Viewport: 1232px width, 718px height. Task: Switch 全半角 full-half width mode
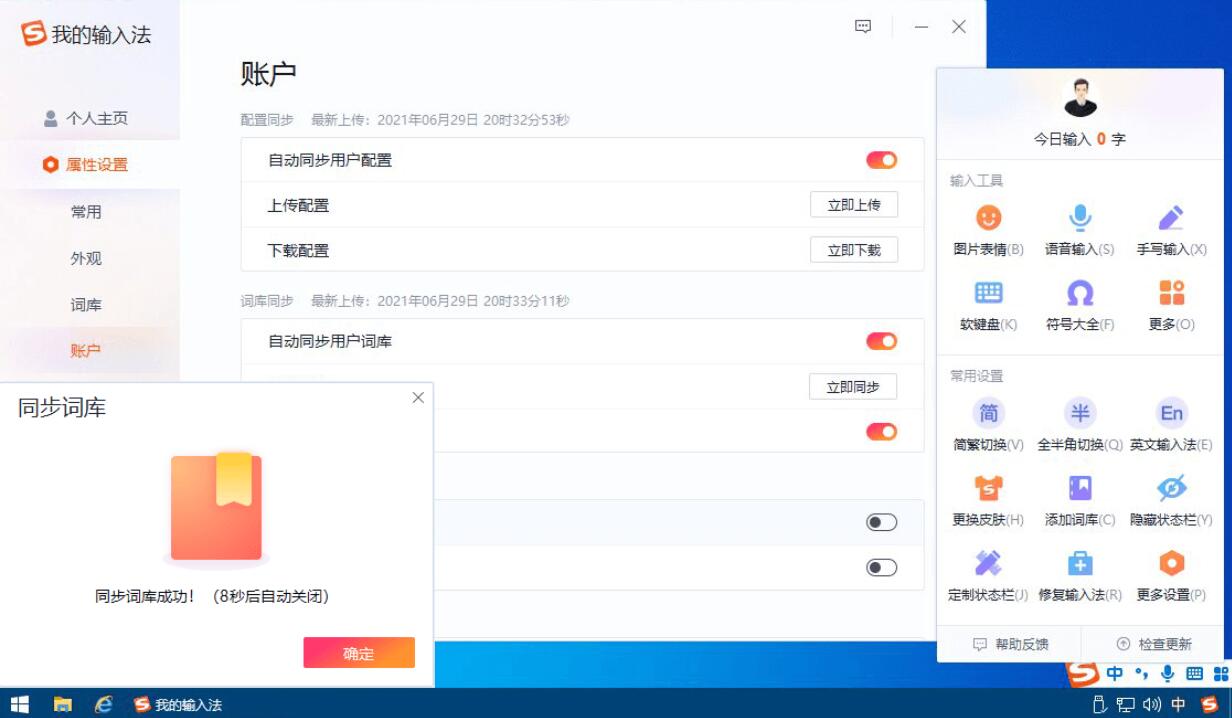pyautogui.click(x=1081, y=425)
